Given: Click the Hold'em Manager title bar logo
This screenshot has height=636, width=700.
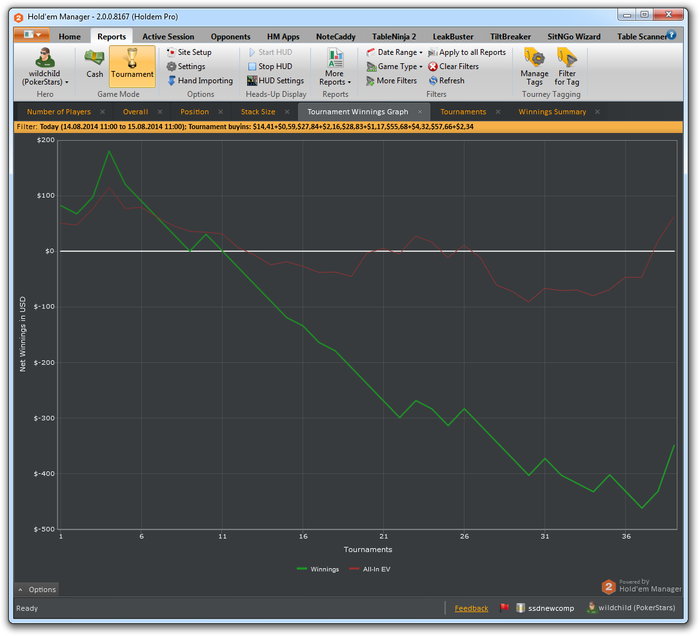Looking at the screenshot, I should 18,17.
